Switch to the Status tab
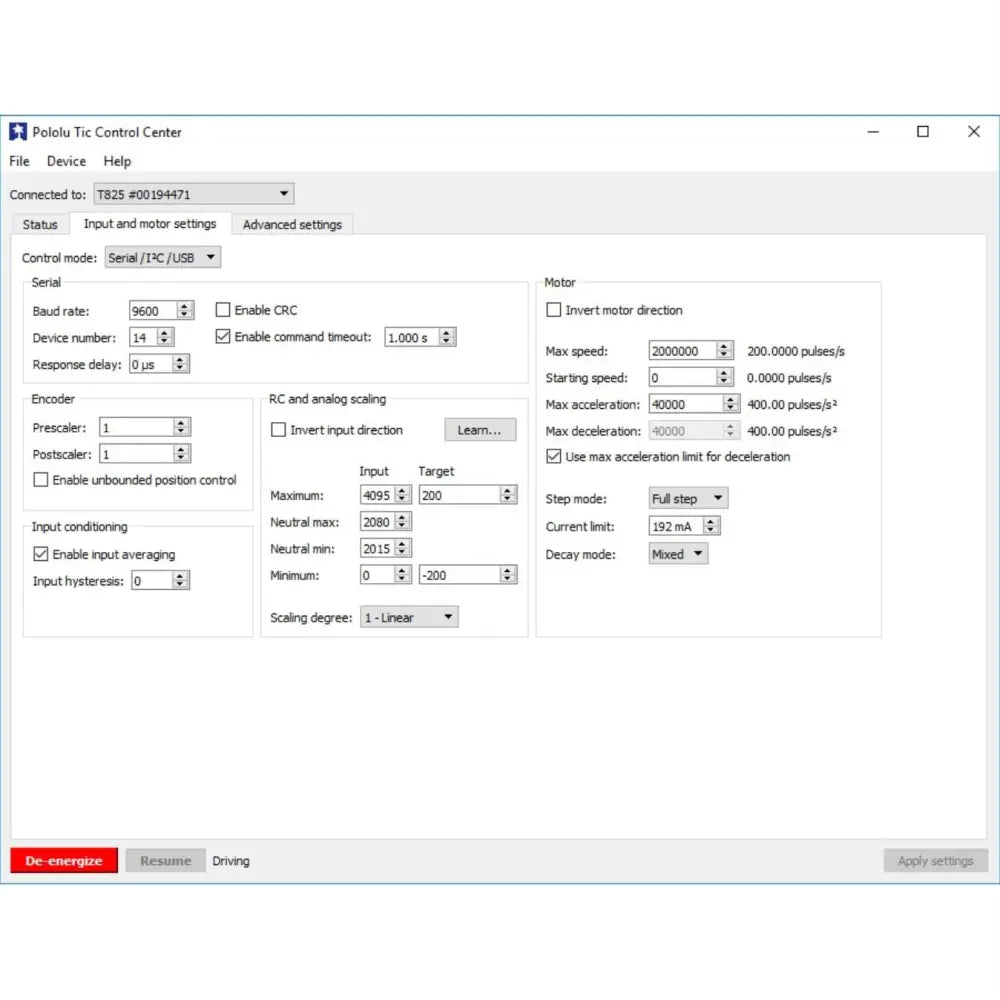This screenshot has height=1000, width=1000. pos(40,225)
